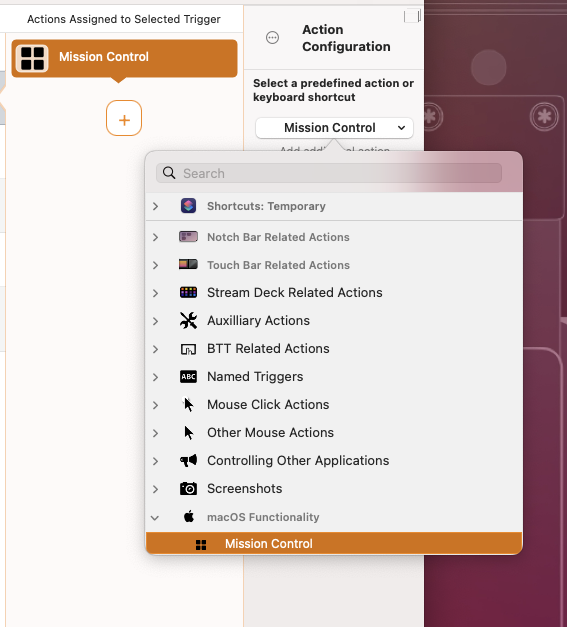This screenshot has height=627, width=567.
Task: Collapse the macOS Functionality section
Action: click(x=155, y=518)
